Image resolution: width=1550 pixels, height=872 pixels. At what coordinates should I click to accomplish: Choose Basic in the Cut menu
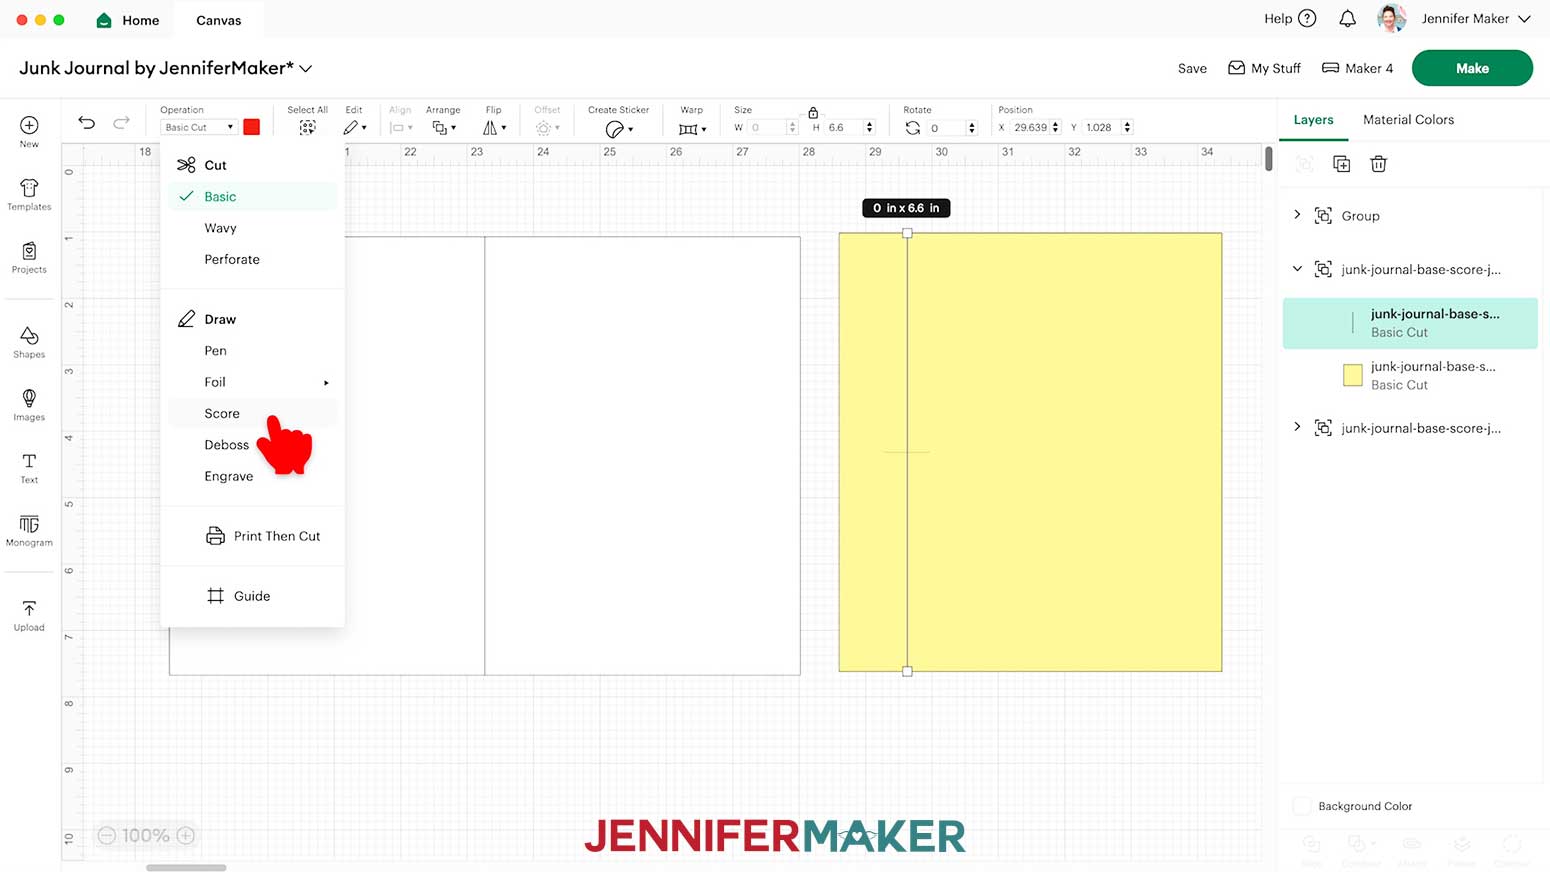pyautogui.click(x=252, y=197)
